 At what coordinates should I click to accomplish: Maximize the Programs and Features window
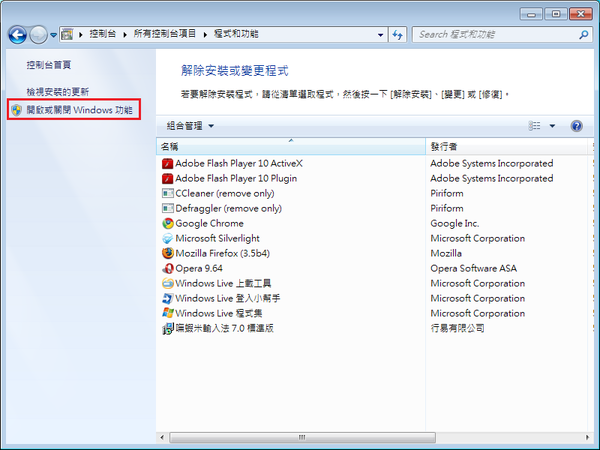coord(556,14)
